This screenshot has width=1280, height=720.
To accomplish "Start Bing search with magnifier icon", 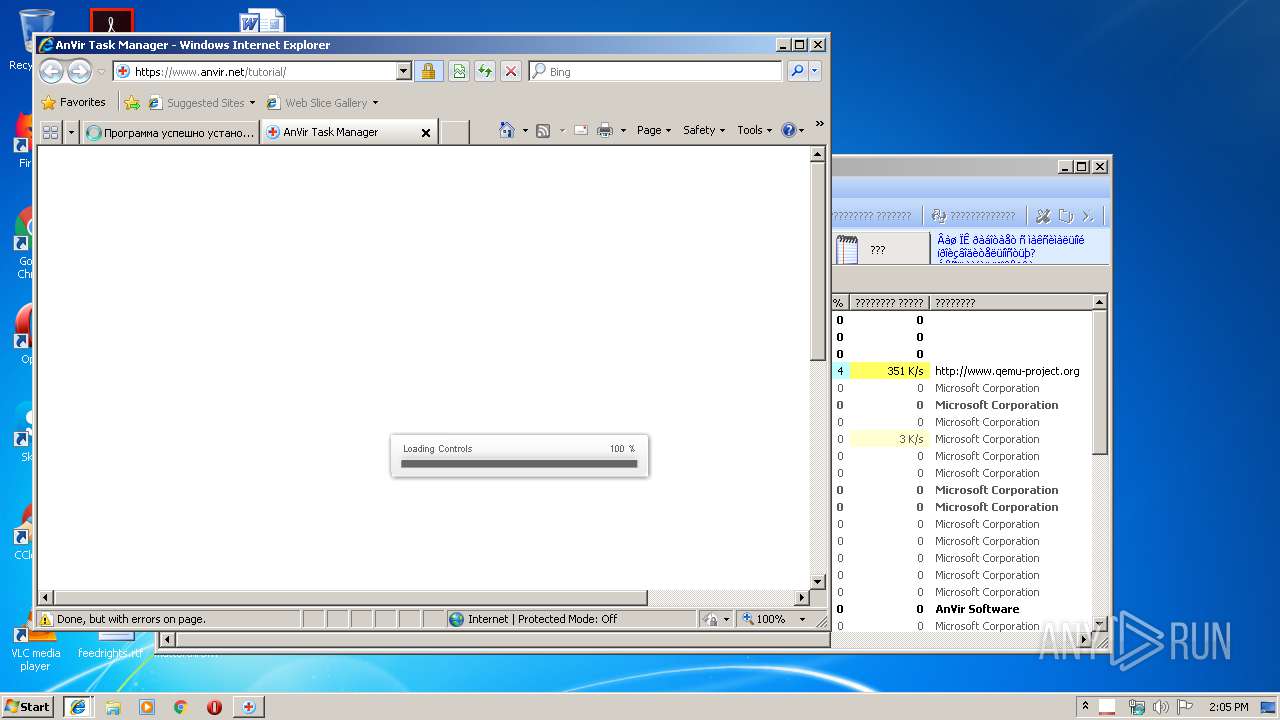I will 796,71.
